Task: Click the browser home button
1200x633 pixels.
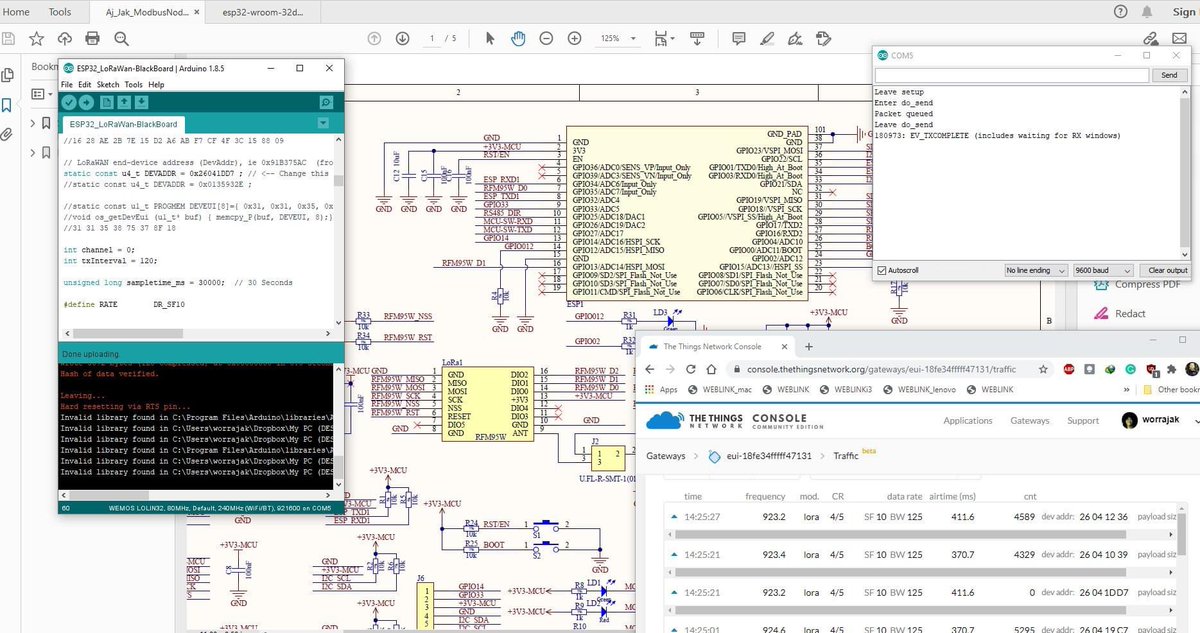Action: click(x=711, y=369)
